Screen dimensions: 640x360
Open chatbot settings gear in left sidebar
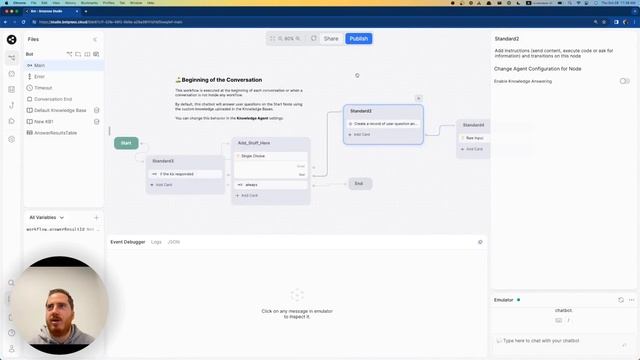11,139
